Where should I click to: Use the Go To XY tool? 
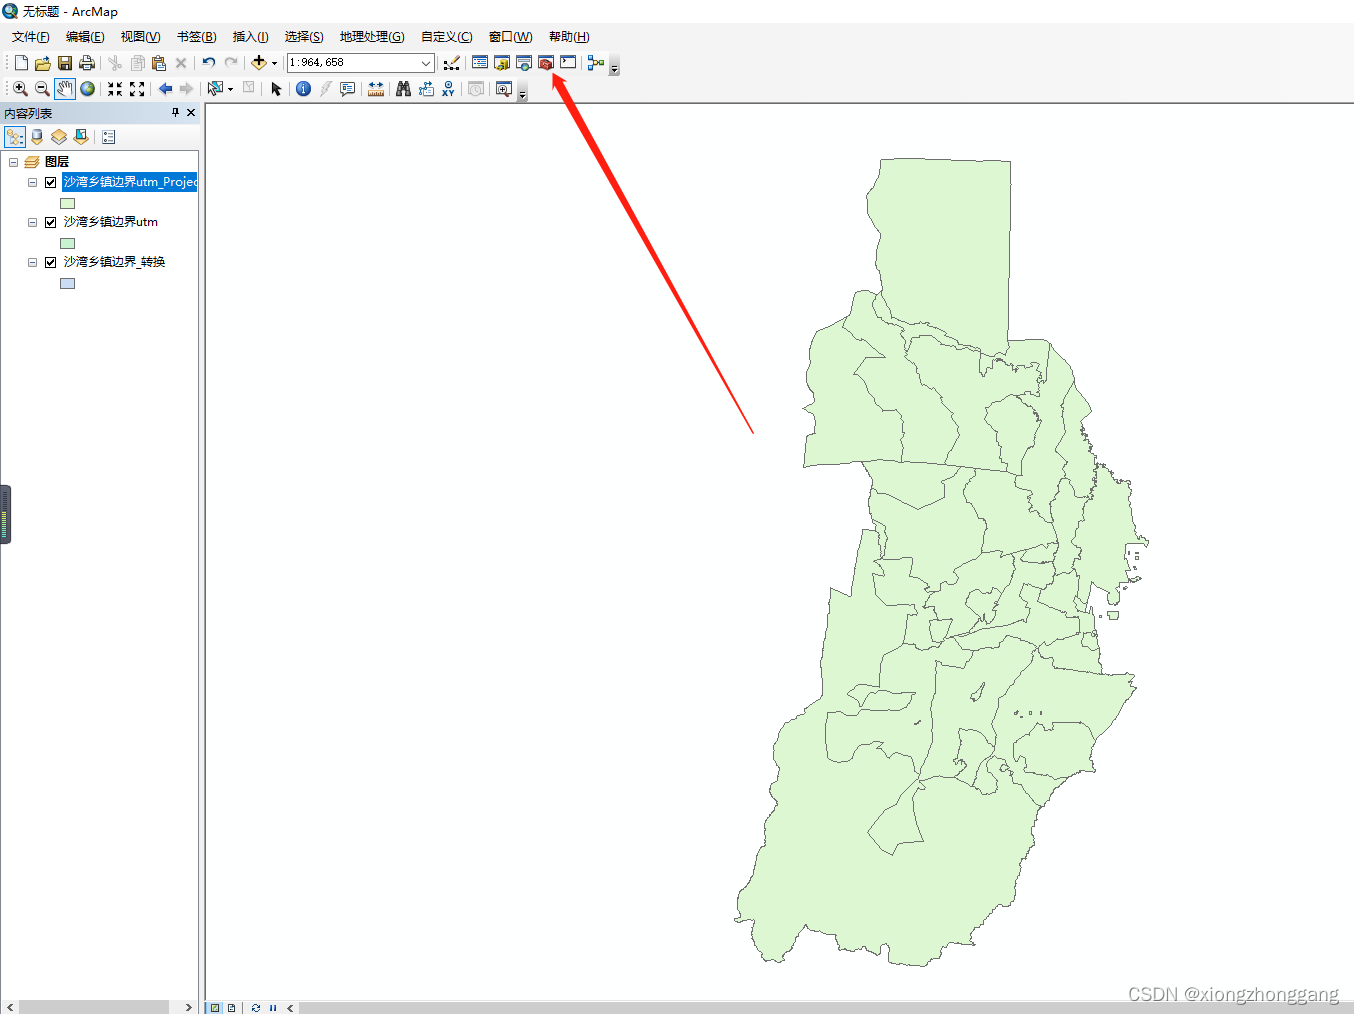click(448, 88)
